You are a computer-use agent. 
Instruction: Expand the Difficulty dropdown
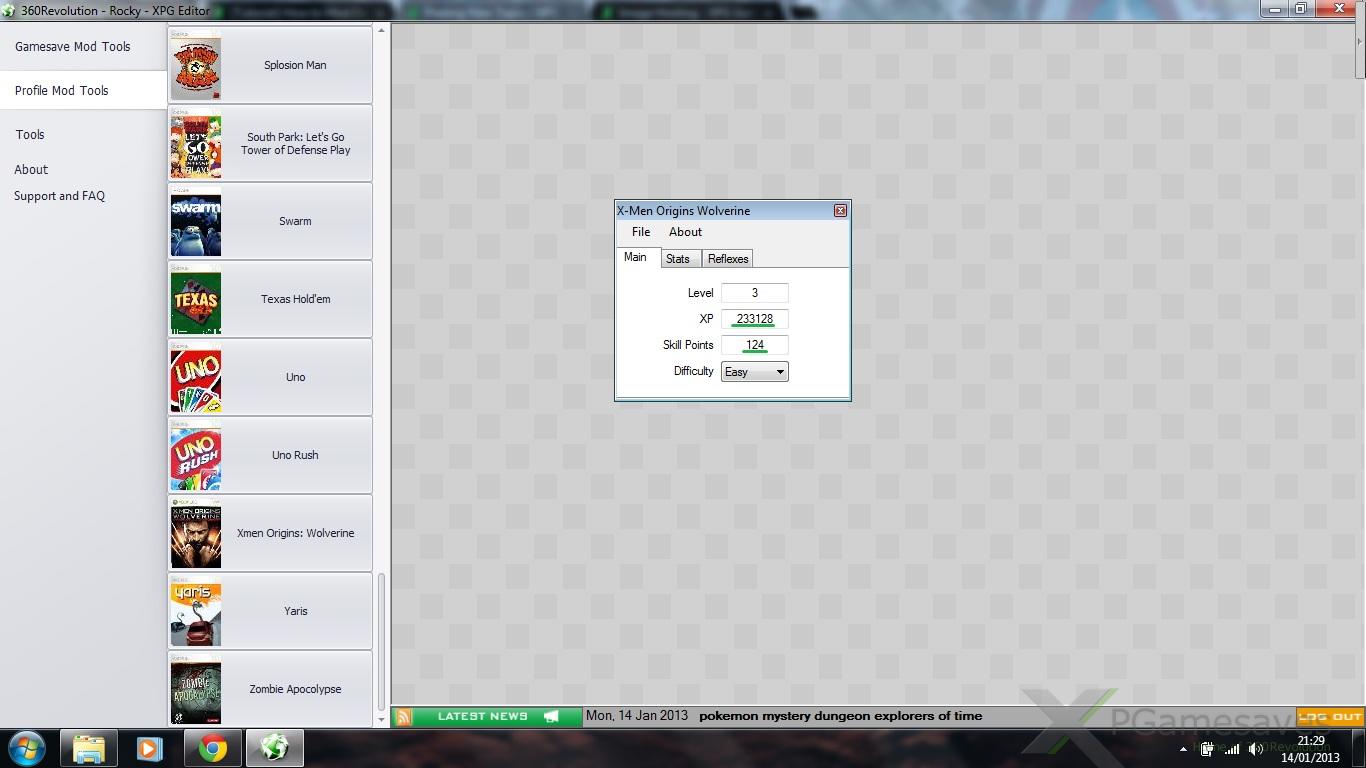click(779, 372)
